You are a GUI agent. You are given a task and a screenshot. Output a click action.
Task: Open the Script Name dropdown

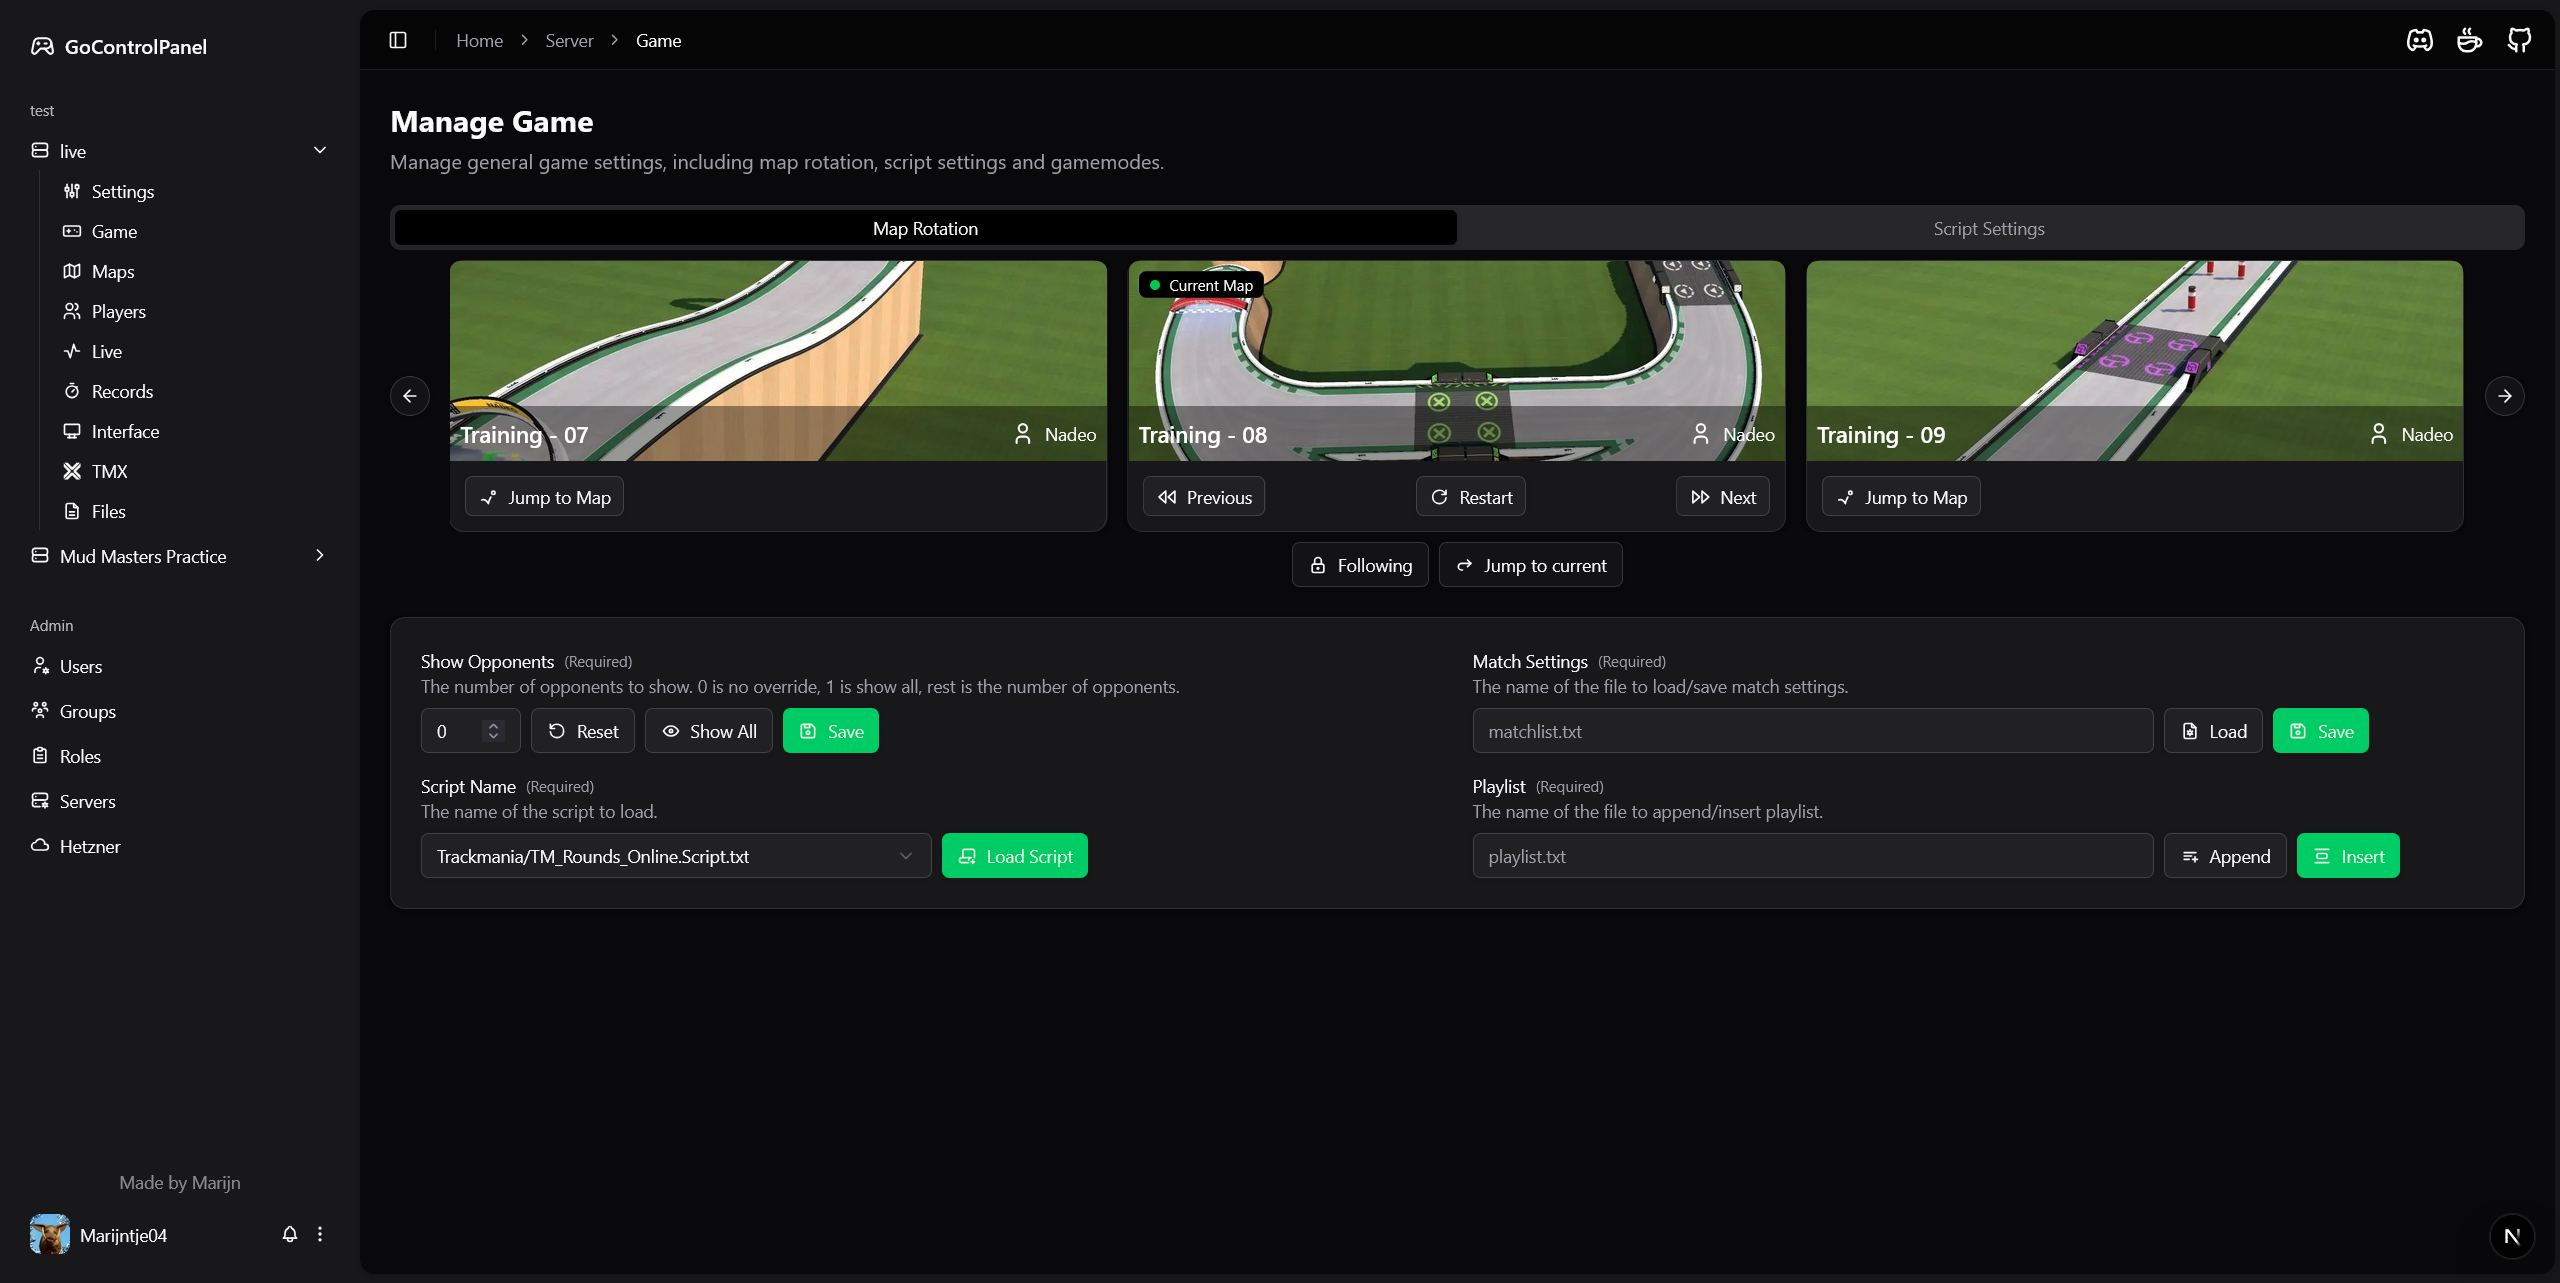pos(675,856)
